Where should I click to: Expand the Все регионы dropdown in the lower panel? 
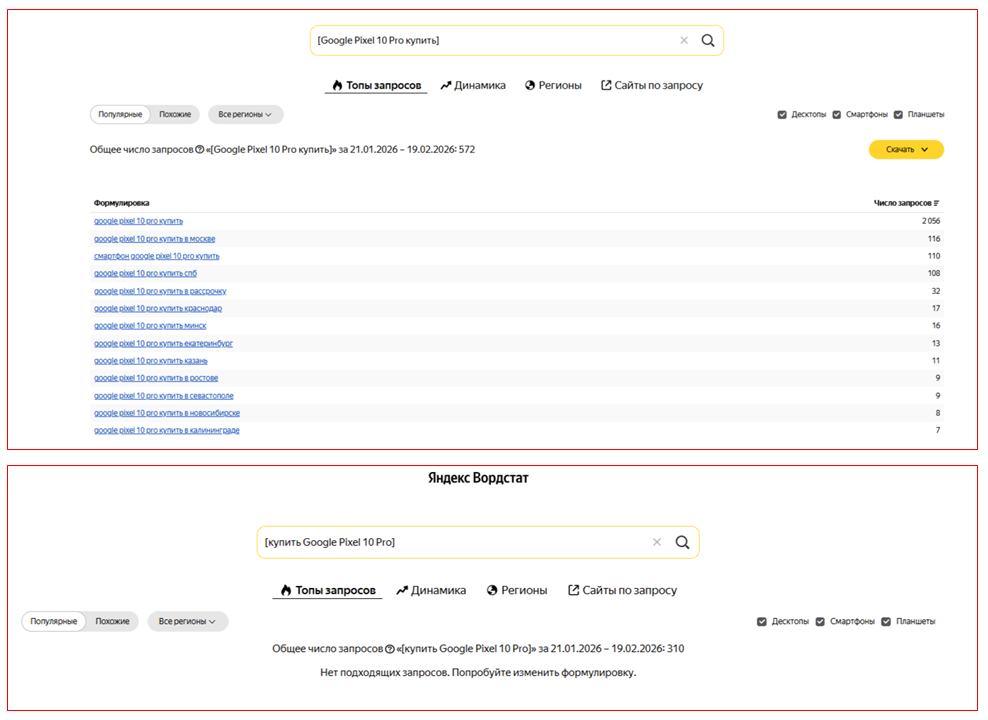click(x=188, y=622)
